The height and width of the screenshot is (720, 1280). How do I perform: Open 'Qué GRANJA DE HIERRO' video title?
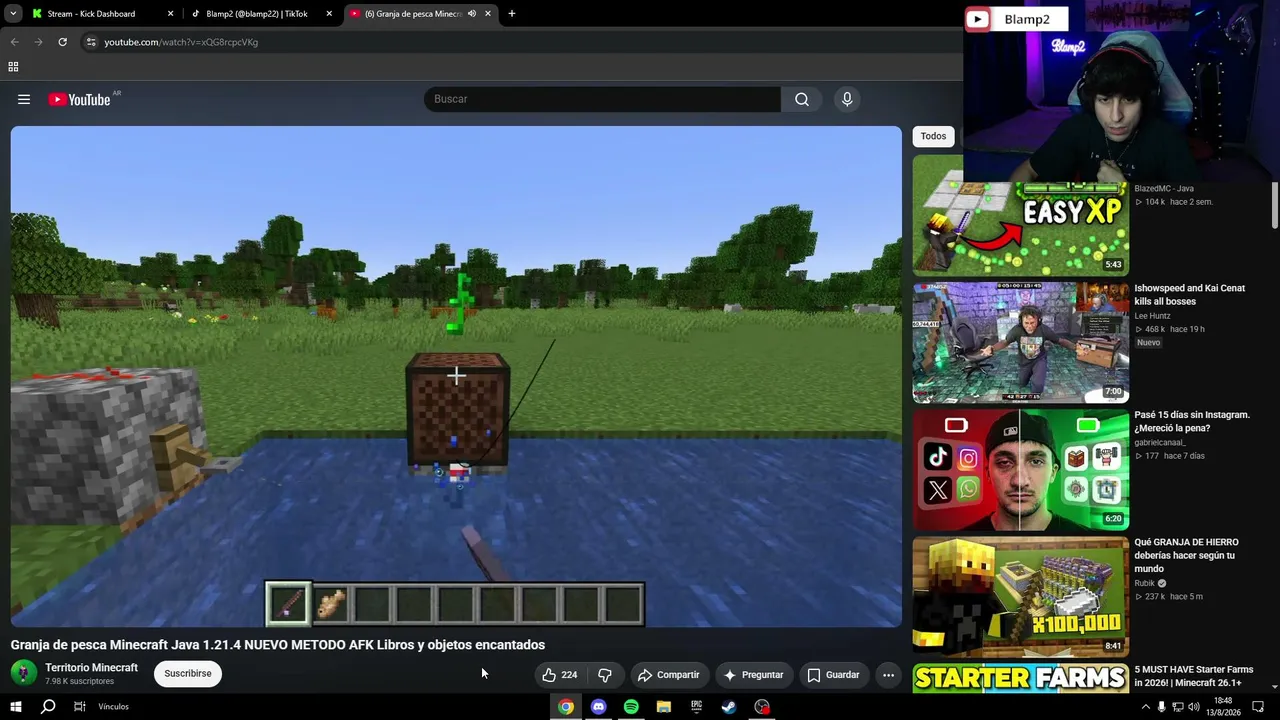(x=1187, y=555)
